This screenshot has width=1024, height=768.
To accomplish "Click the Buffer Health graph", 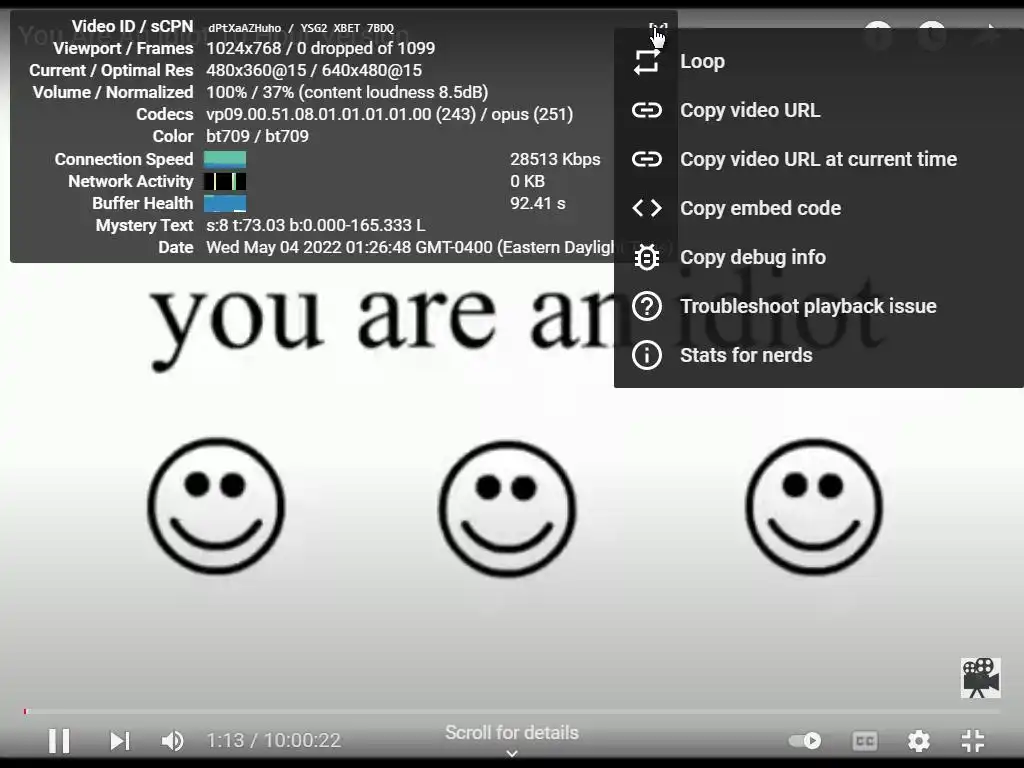I will [225, 203].
